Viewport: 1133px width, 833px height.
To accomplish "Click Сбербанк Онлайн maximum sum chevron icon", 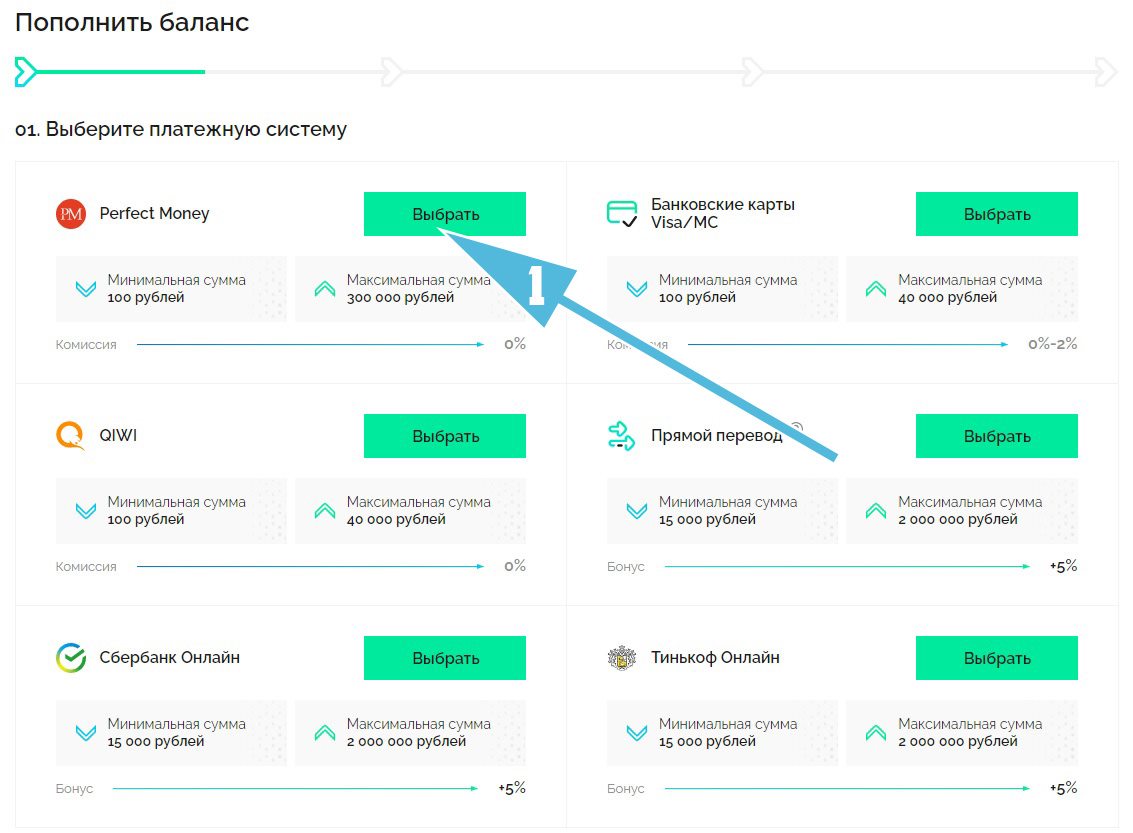I will point(325,733).
